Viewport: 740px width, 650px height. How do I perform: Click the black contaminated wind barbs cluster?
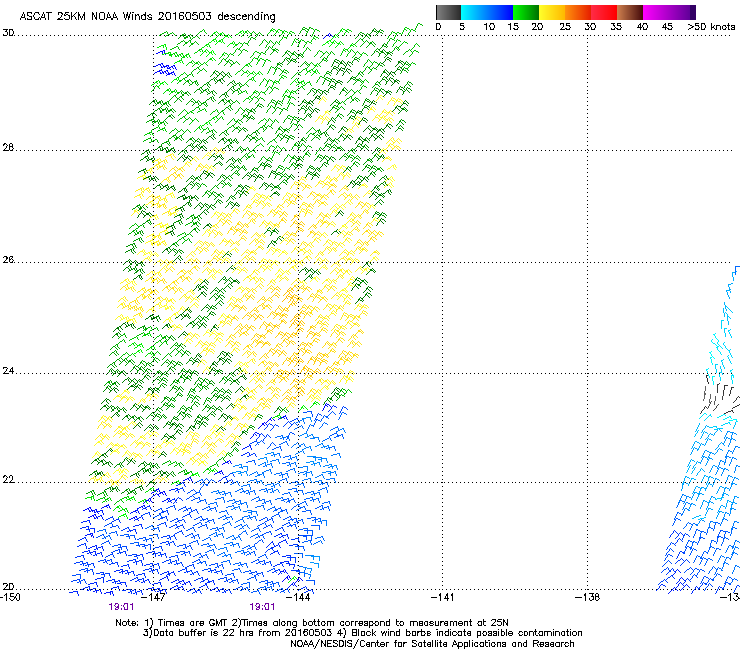point(720,397)
